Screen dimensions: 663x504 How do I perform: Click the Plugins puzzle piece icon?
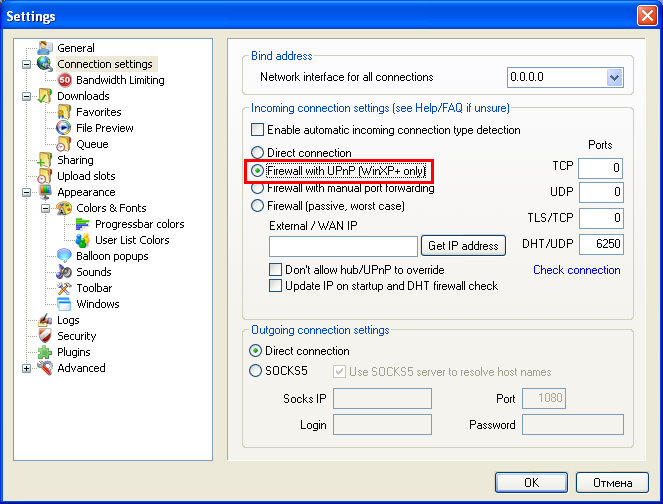45,352
